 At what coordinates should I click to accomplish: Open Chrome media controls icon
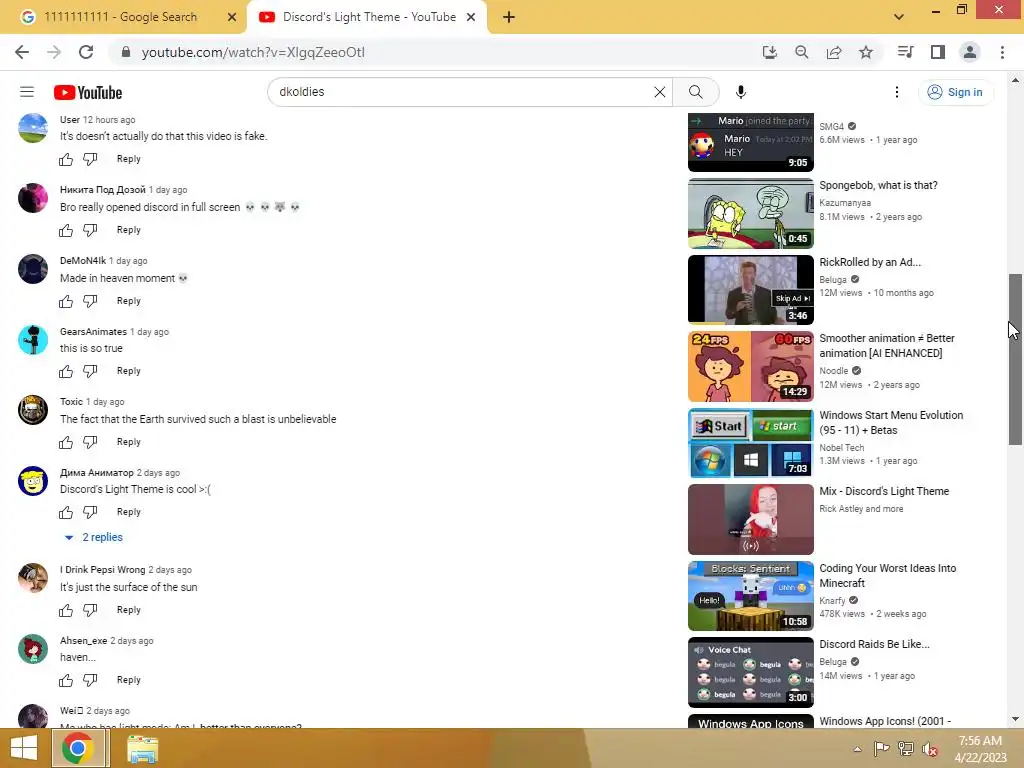pos(905,52)
